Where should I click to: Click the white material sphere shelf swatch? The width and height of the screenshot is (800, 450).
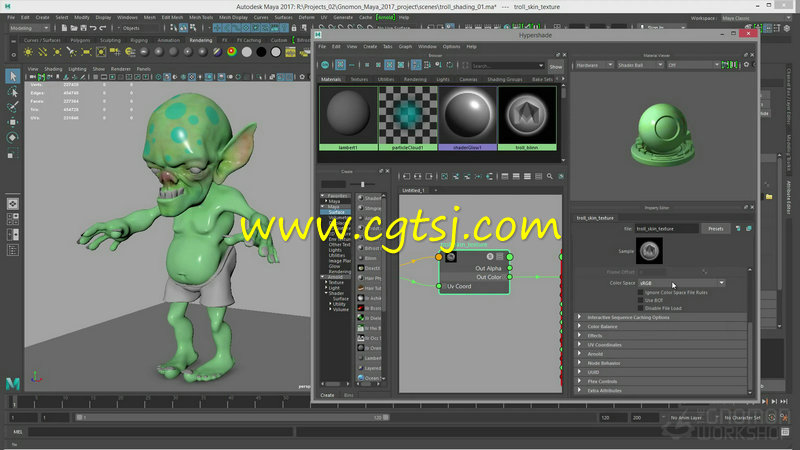click(x=247, y=52)
